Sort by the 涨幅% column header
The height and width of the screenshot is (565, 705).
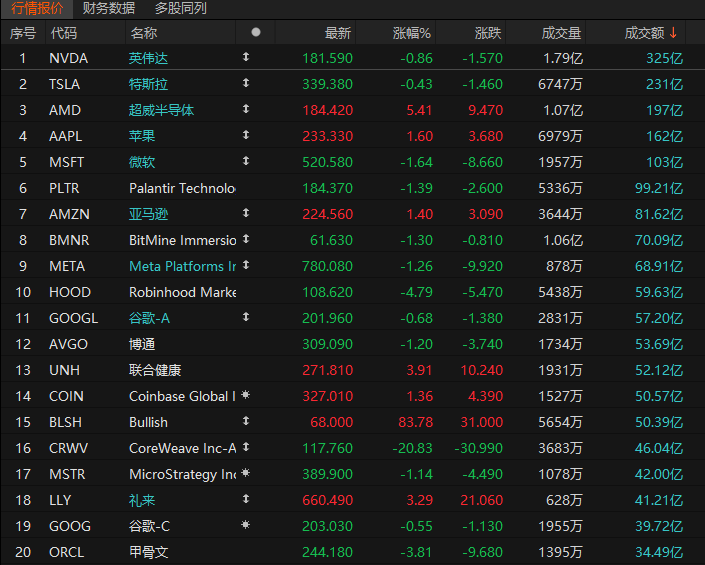click(412, 33)
